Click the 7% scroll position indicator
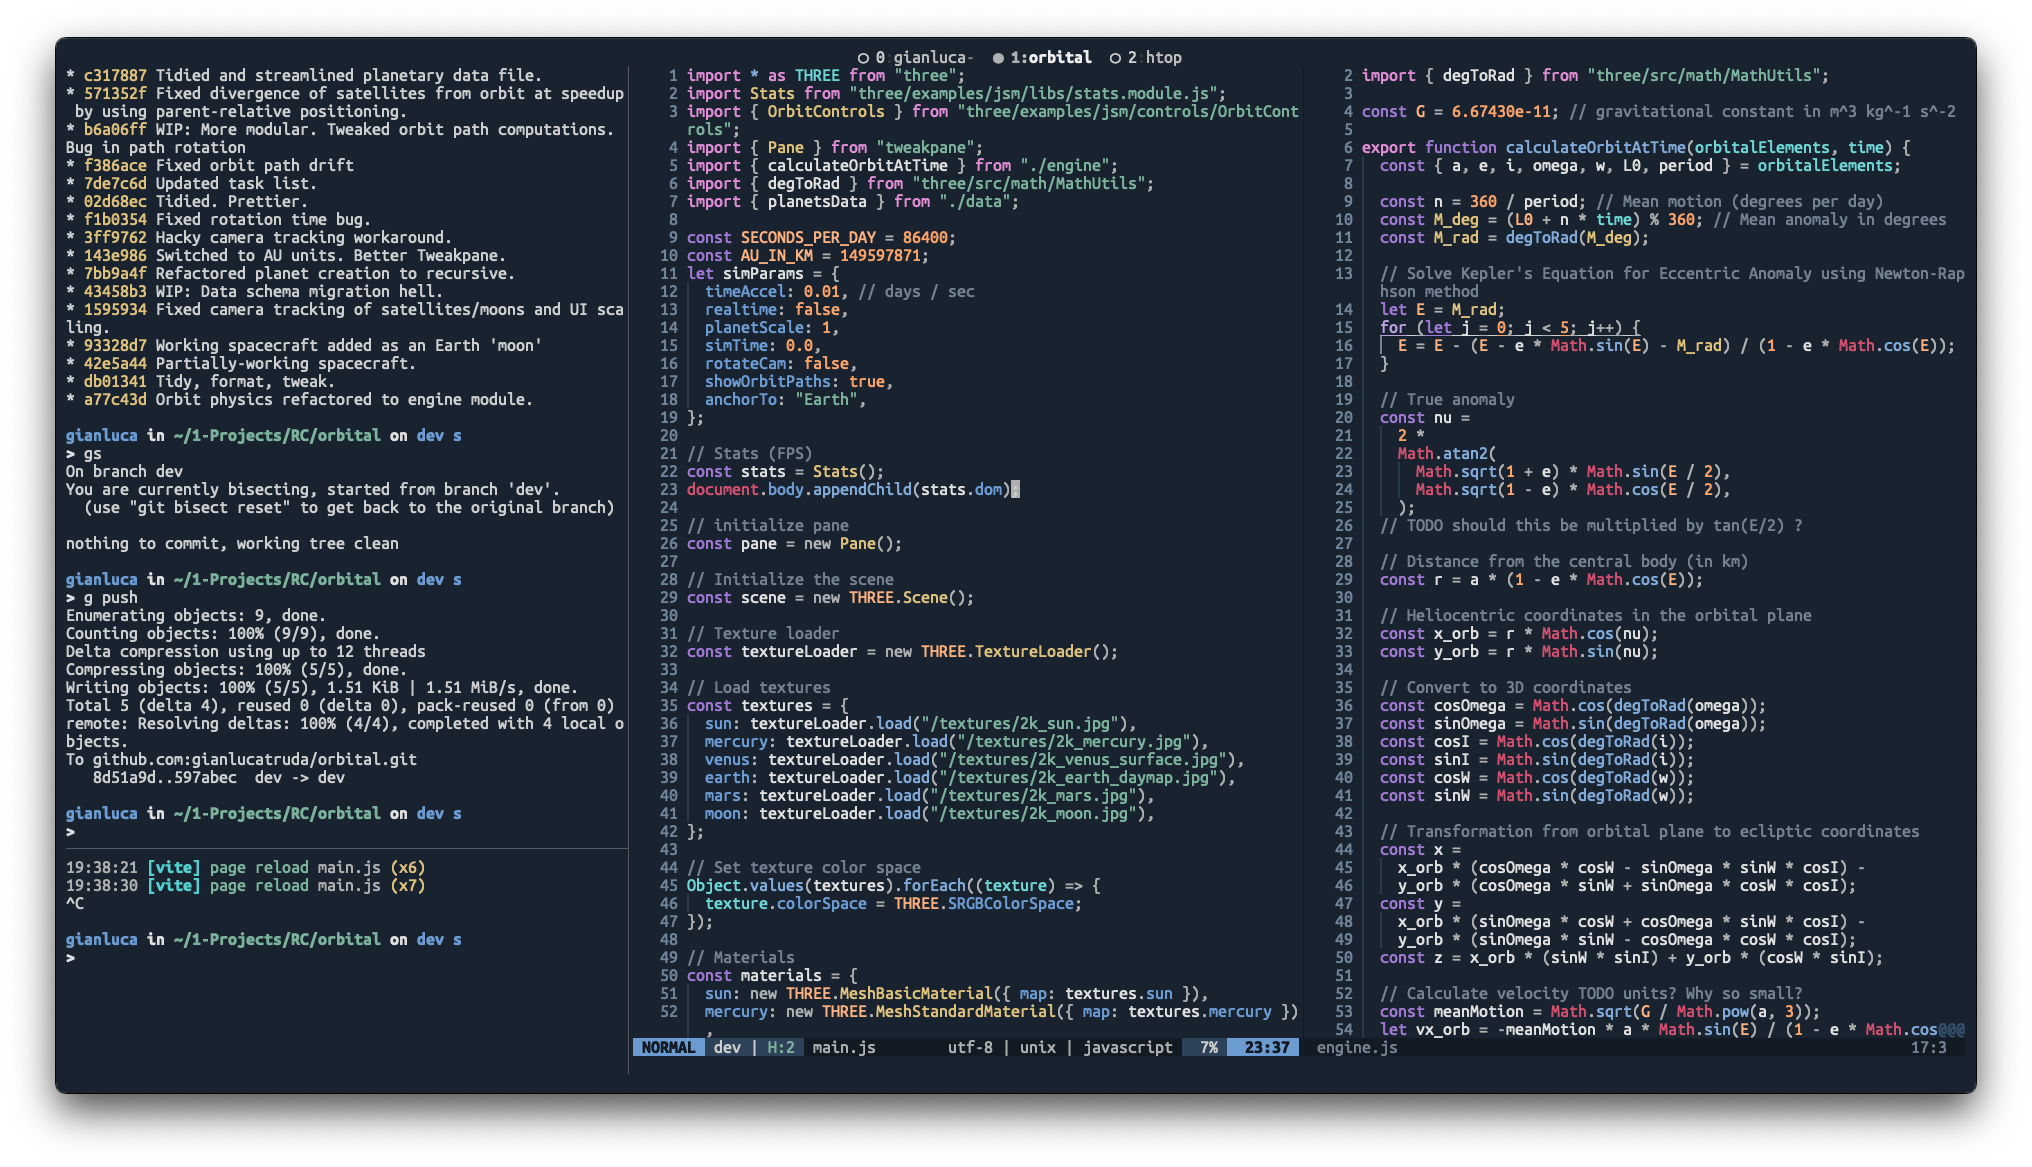This screenshot has height=1167, width=2032. pos(1209,1047)
